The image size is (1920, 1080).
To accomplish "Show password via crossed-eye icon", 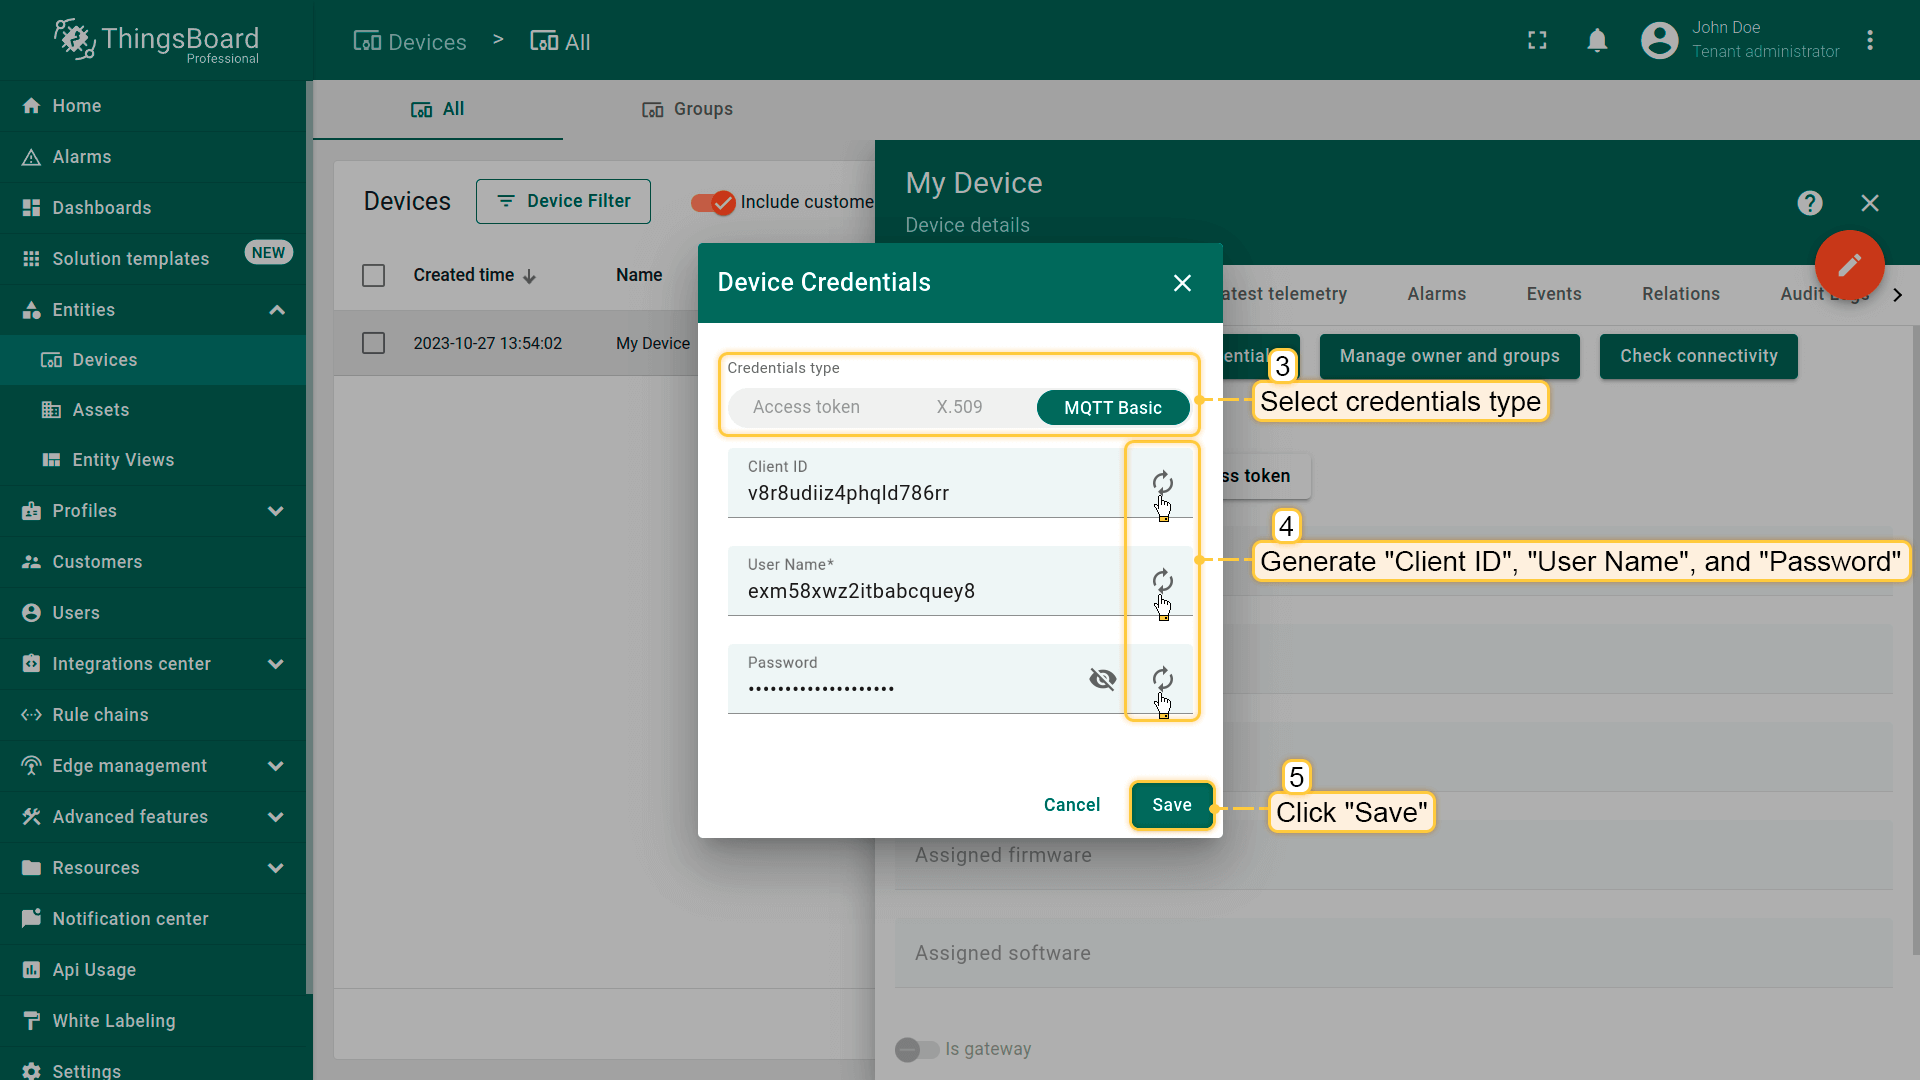I will 1102,679.
